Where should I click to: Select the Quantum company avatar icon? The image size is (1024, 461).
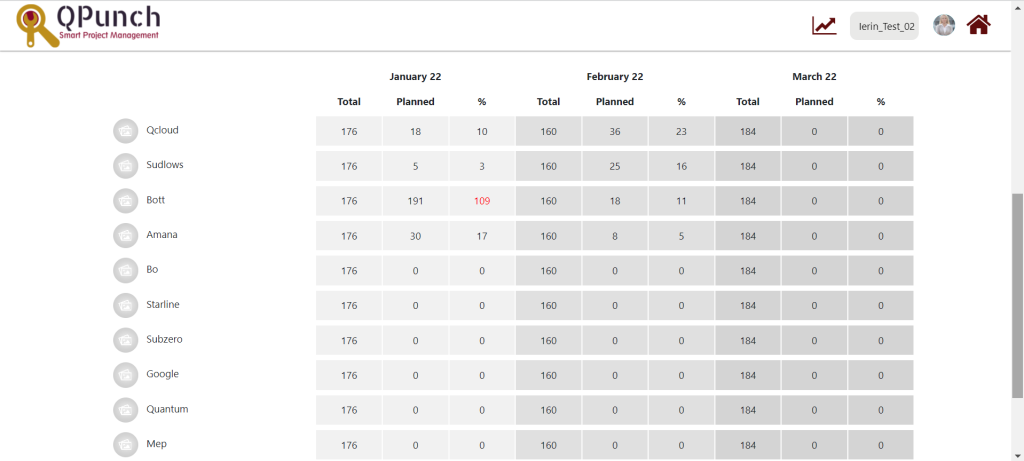pos(125,409)
